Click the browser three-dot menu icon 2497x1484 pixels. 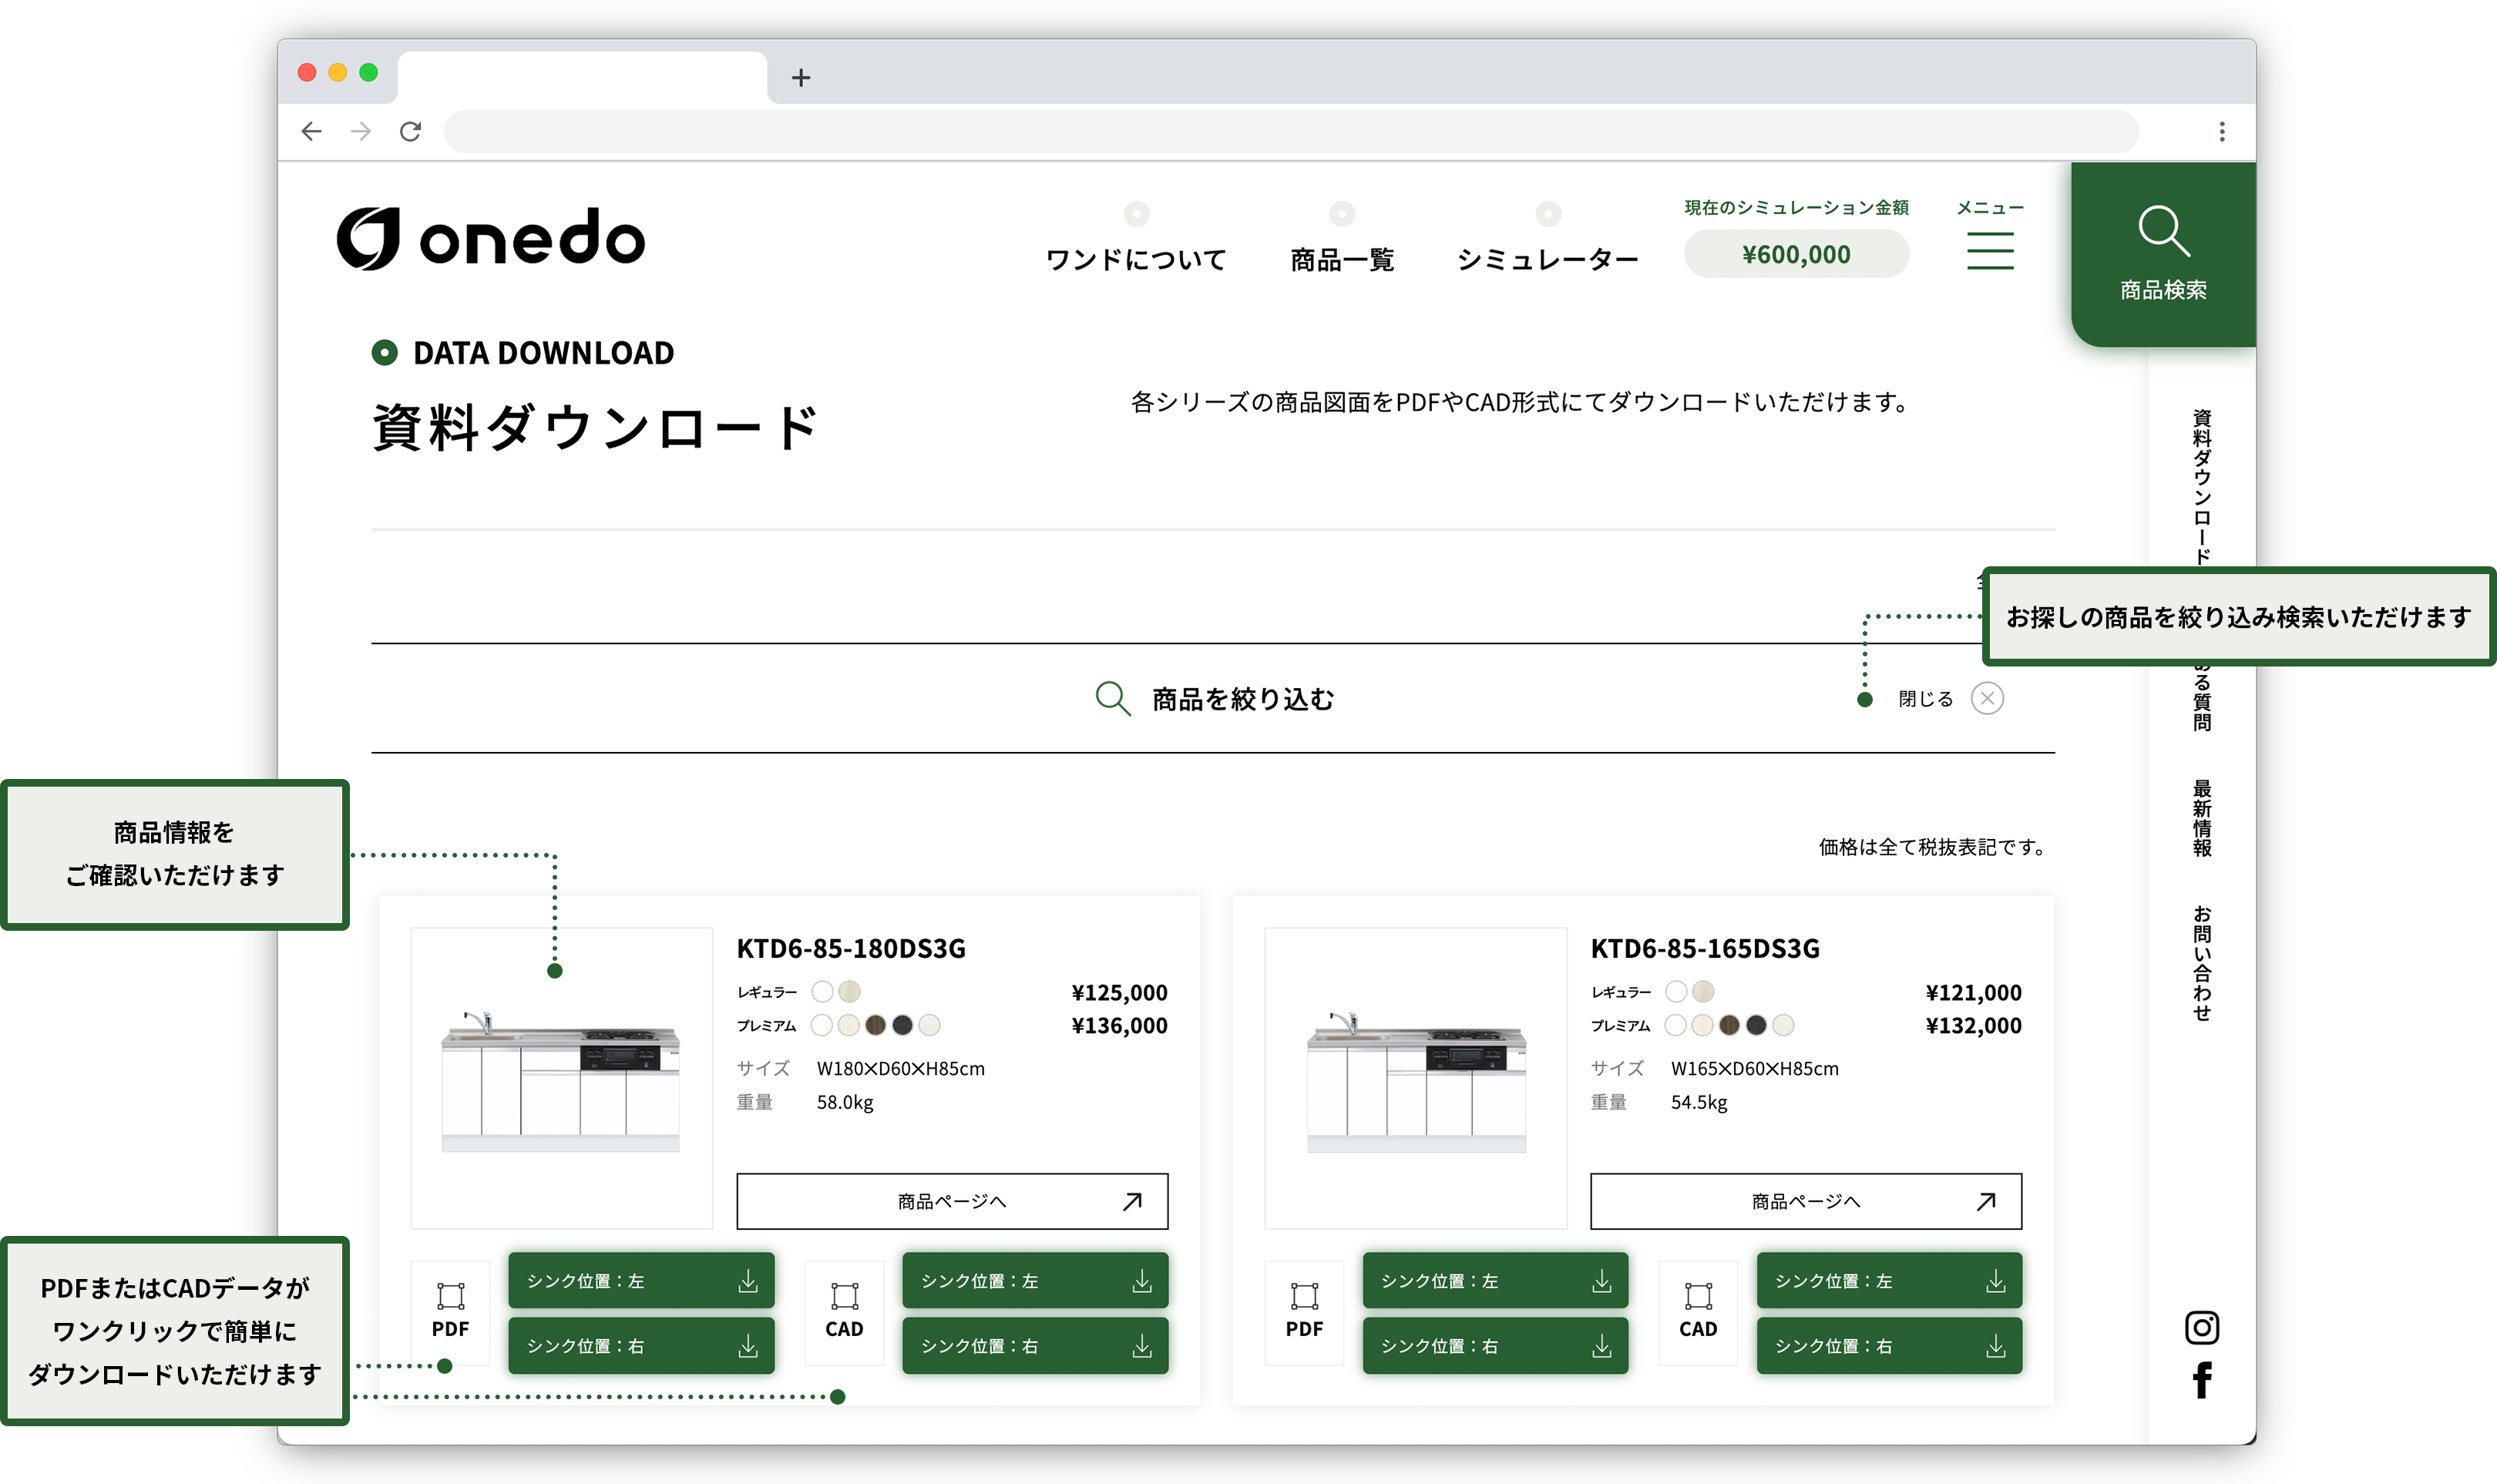coord(2221,131)
